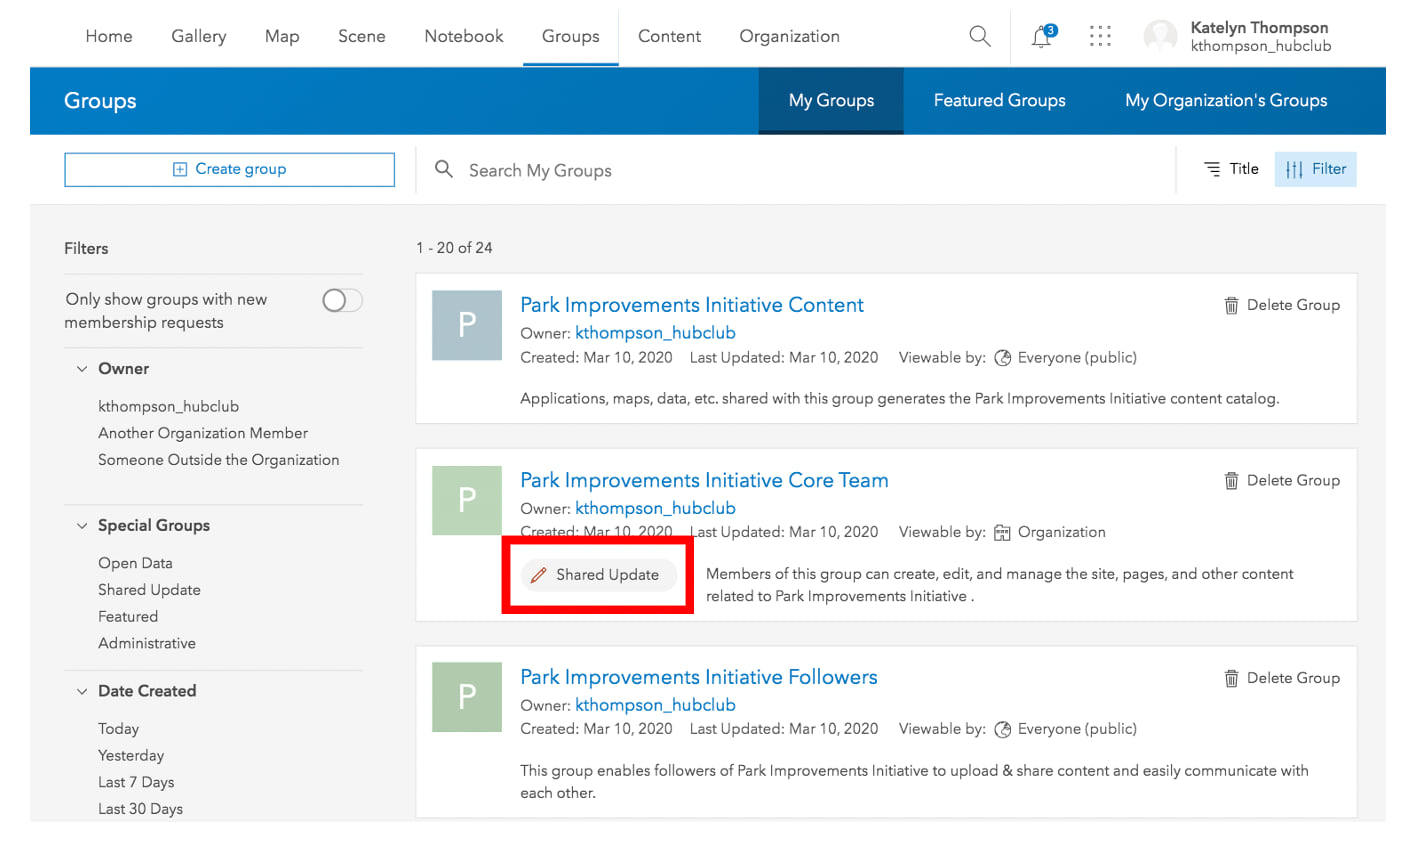Viewport: 1410px width, 846px height.
Task: Switch to the Featured Groups tab
Action: pos(999,101)
